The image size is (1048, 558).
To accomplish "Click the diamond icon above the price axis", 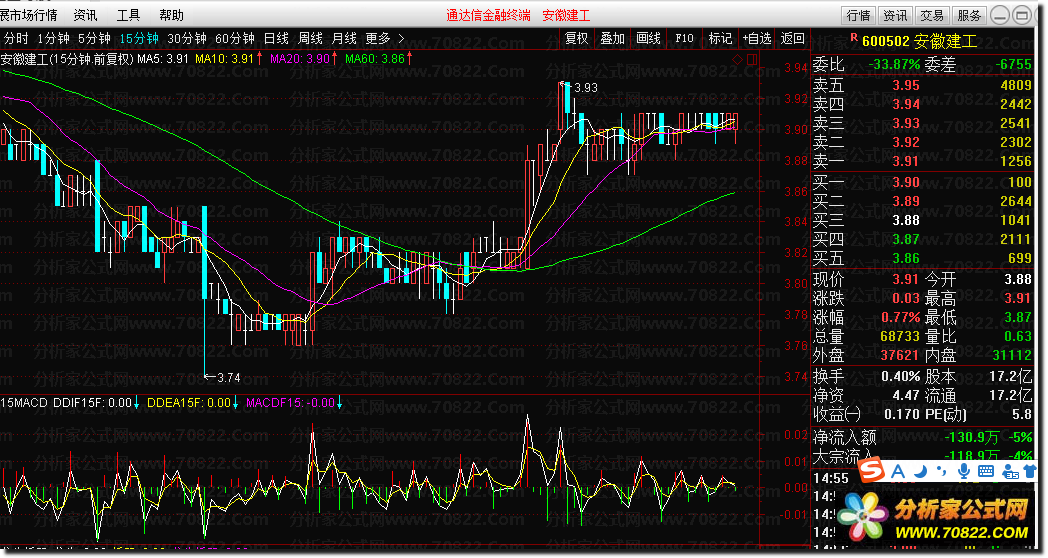I will [x=737, y=59].
